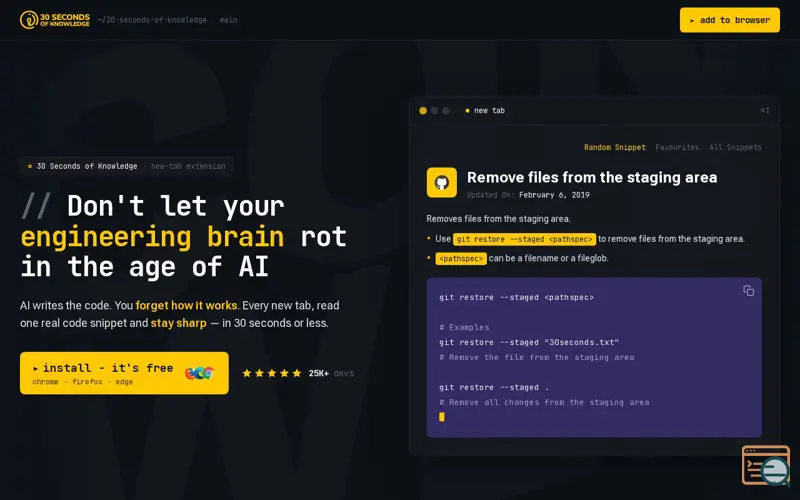Click the <pathspec> inline code badge
The image size is (800, 500).
(461, 259)
